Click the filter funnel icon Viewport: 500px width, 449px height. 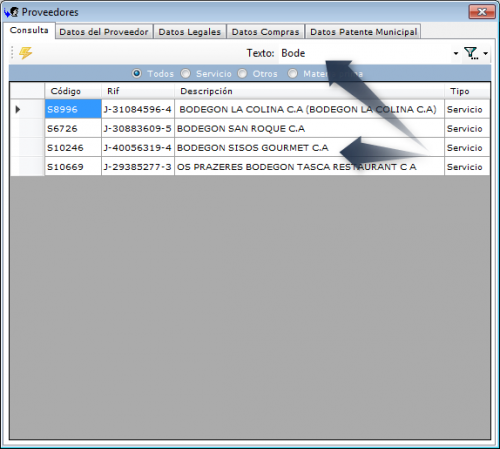471,53
